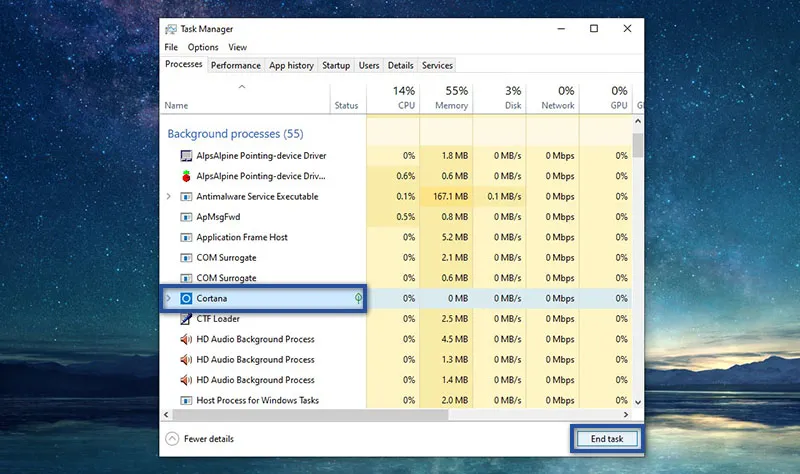
Task: Select the ApMsgFwd process row
Action: point(396,217)
